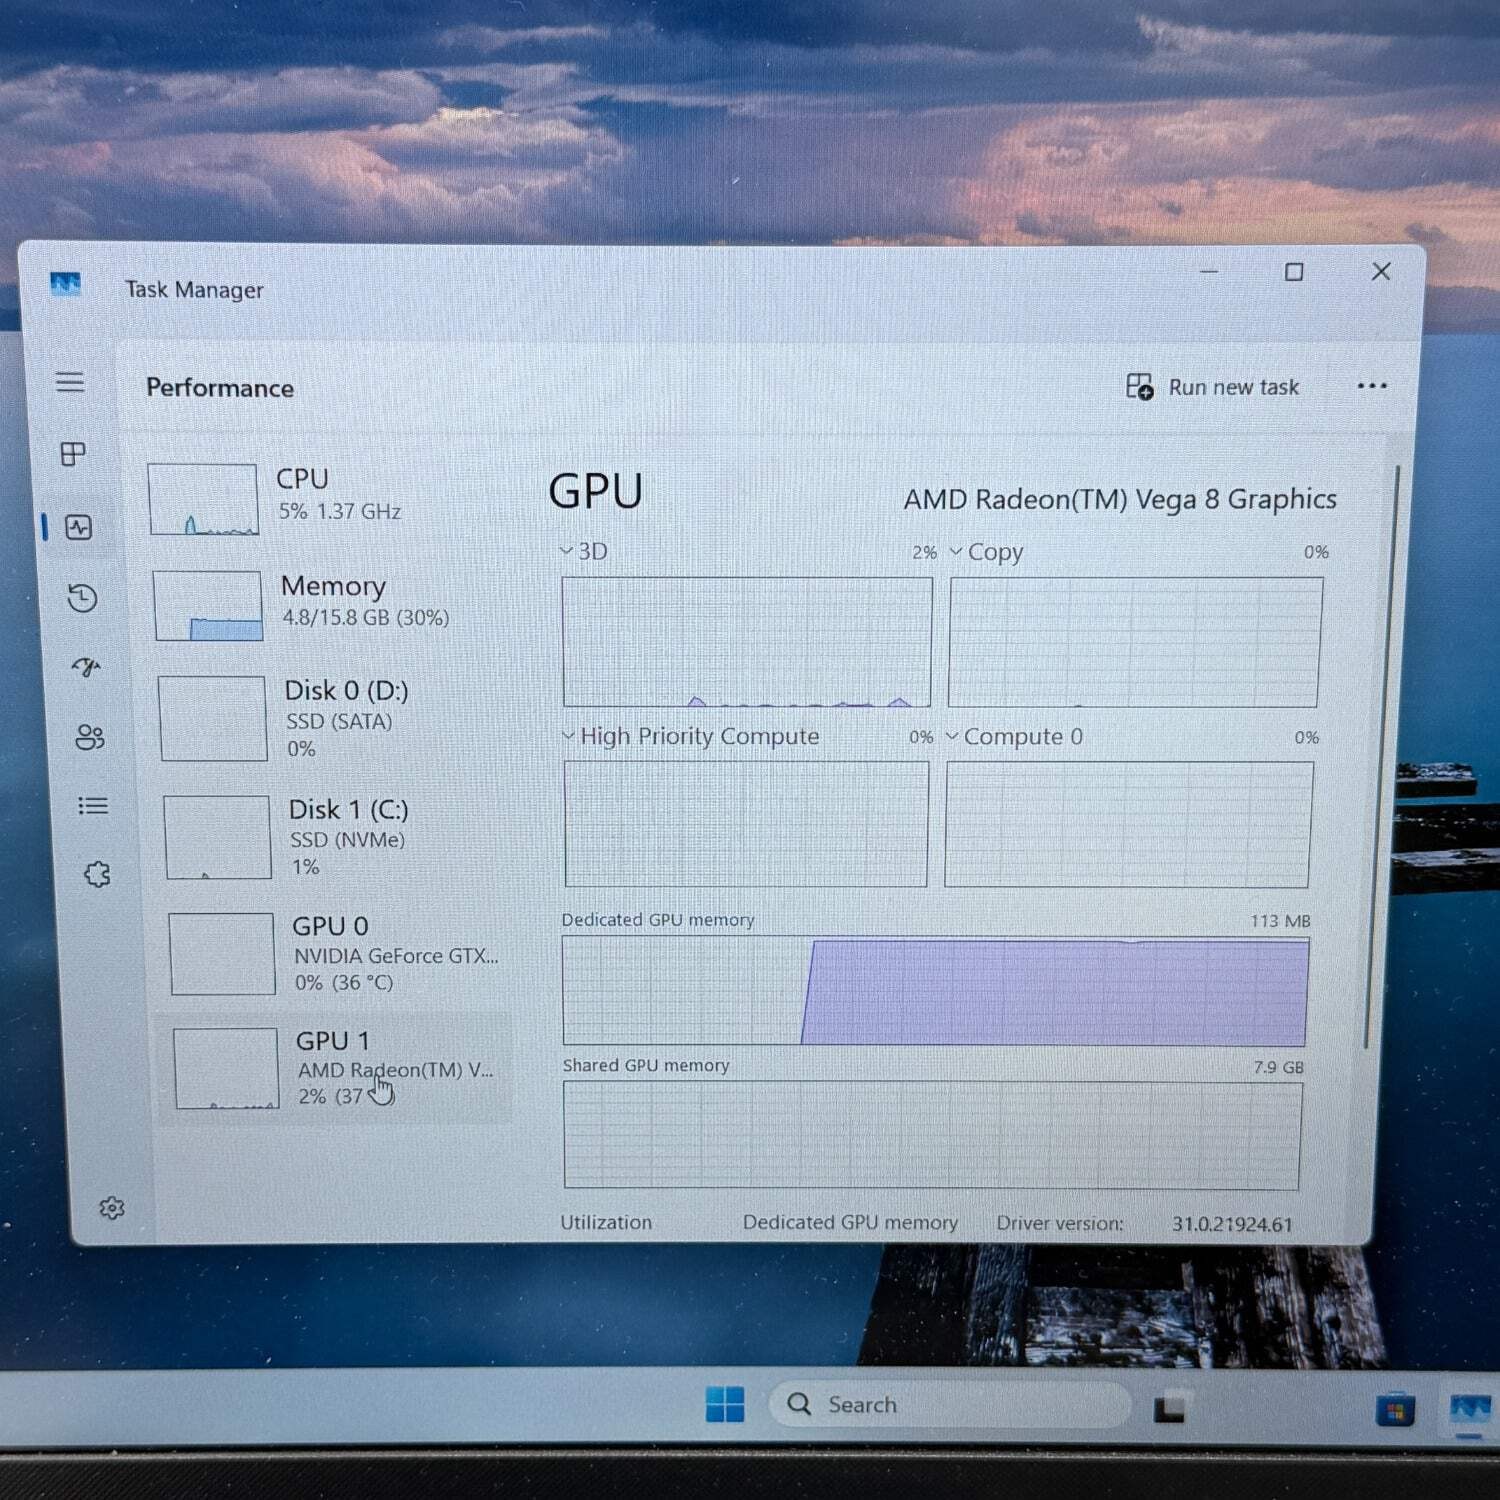Click the Compute 0 graph
Image resolution: width=1500 pixels, height=1500 pixels.
(x=1129, y=824)
